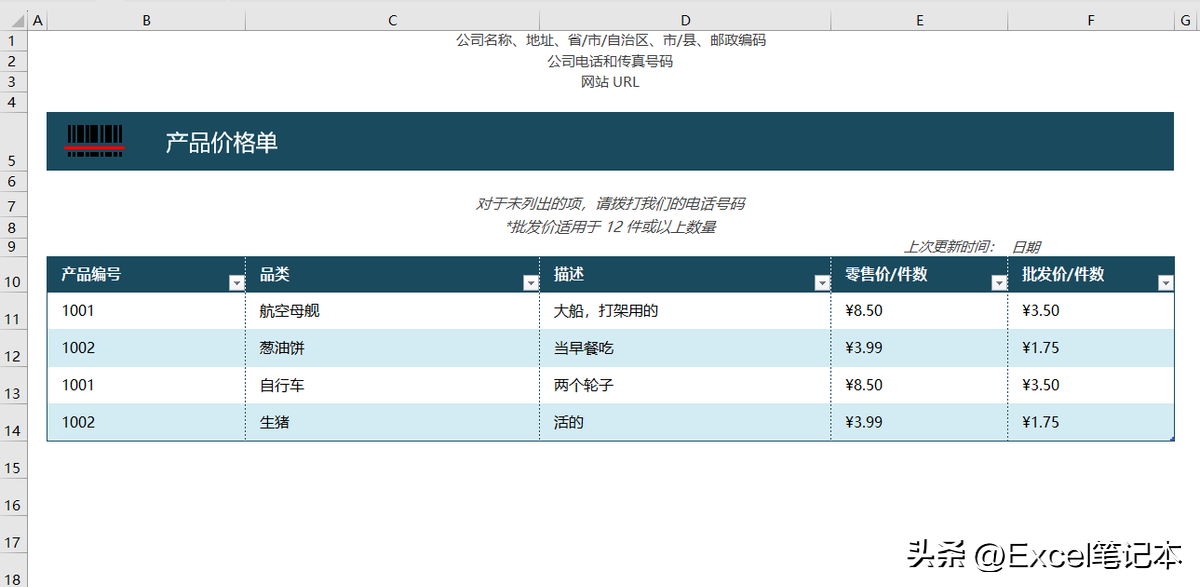Select product number 1001 in 航空母舰 row
Screen dimensions: 1200x587
(x=146, y=311)
